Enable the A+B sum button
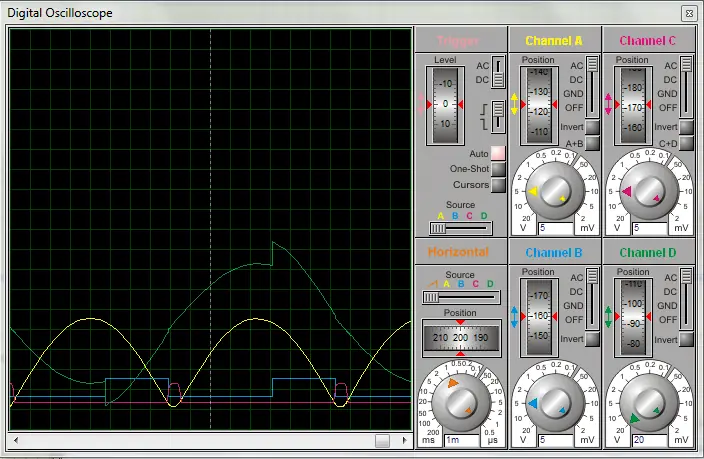The height and width of the screenshot is (459, 704). click(593, 143)
